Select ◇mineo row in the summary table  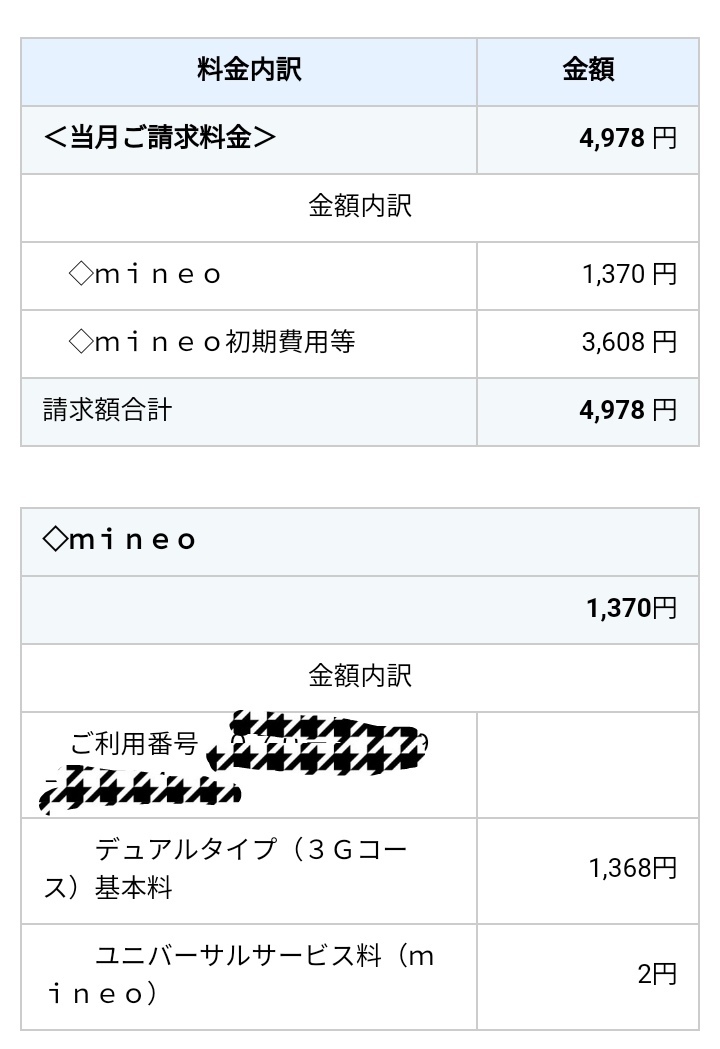tap(146, 274)
